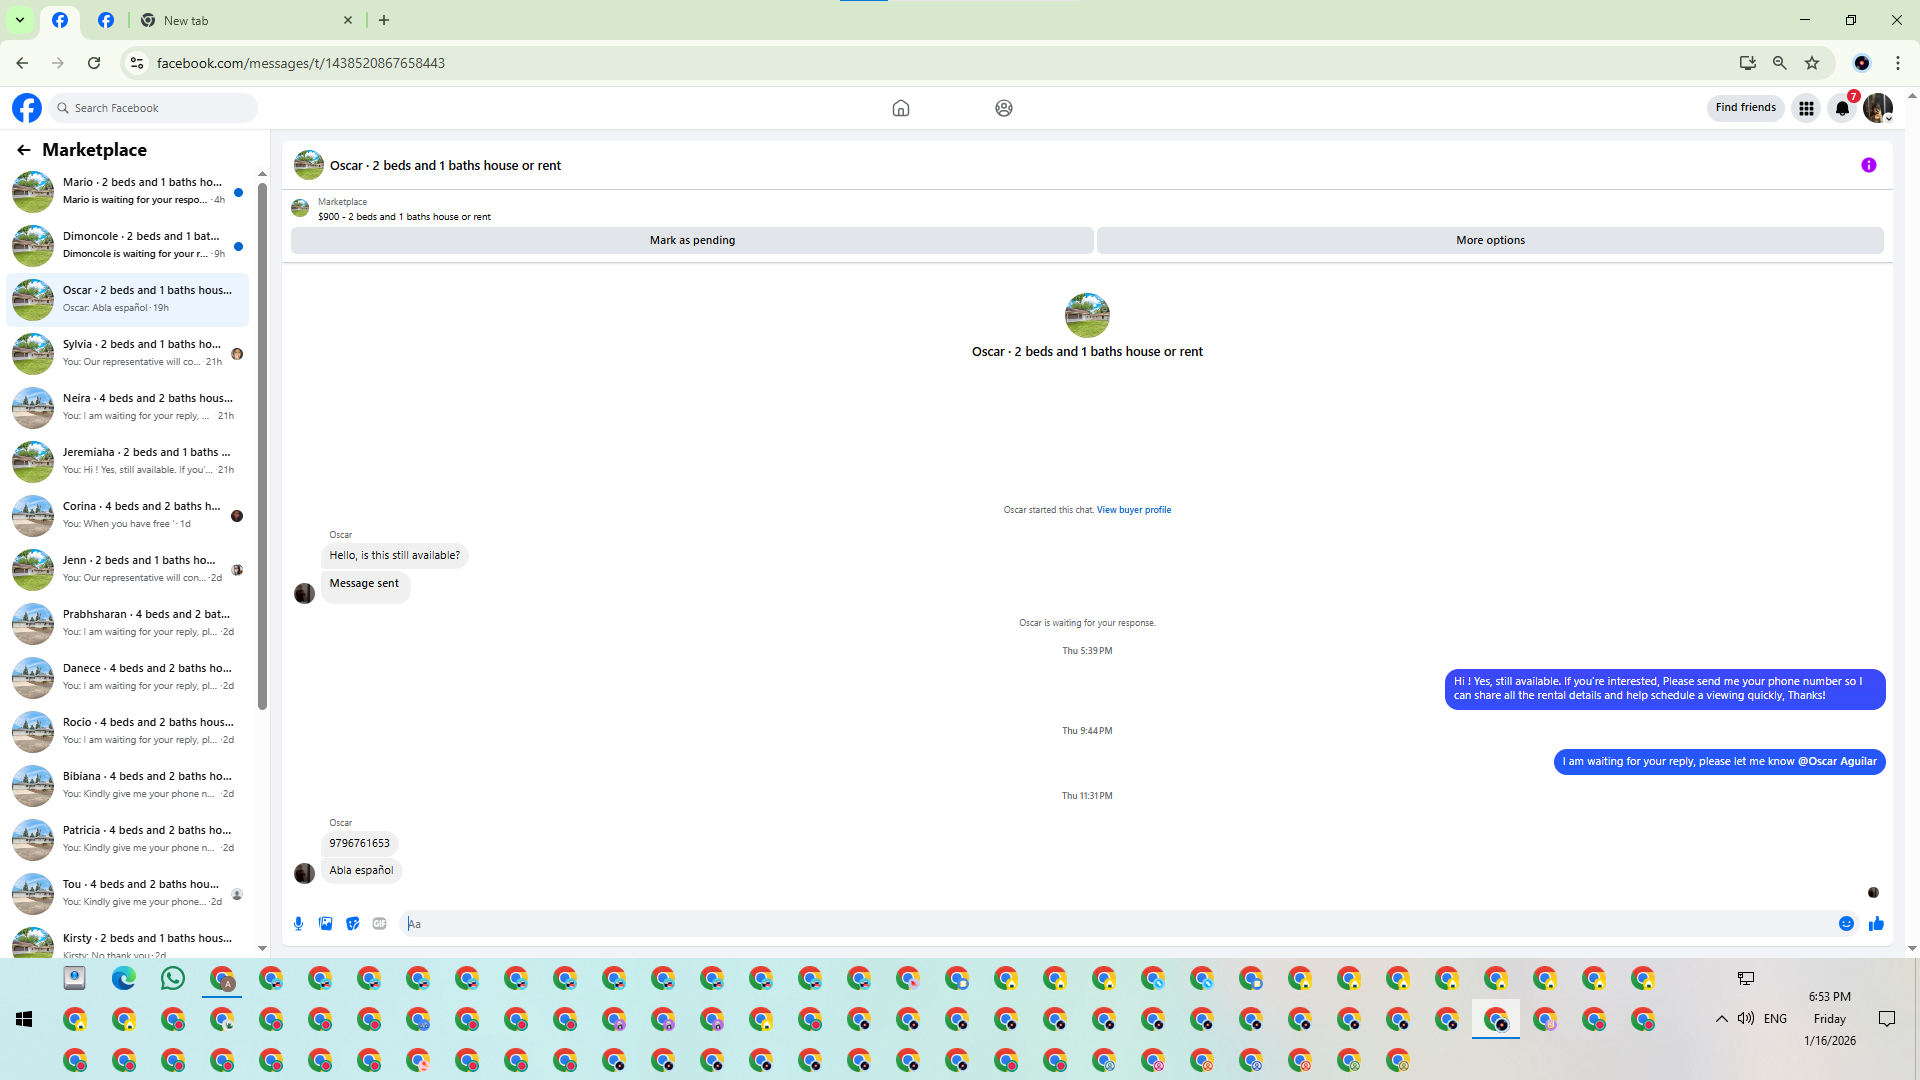Attach a photo using image icon
The width and height of the screenshot is (1920, 1080).
325,924
